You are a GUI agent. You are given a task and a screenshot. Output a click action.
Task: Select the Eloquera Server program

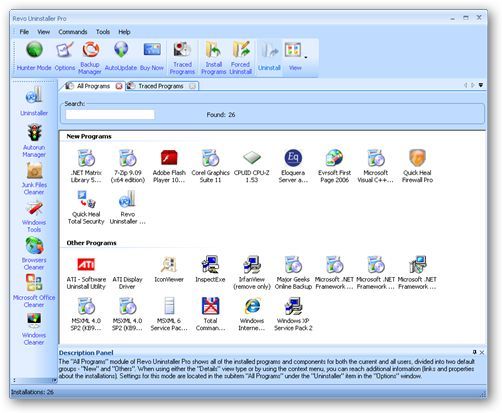pyautogui.click(x=293, y=166)
